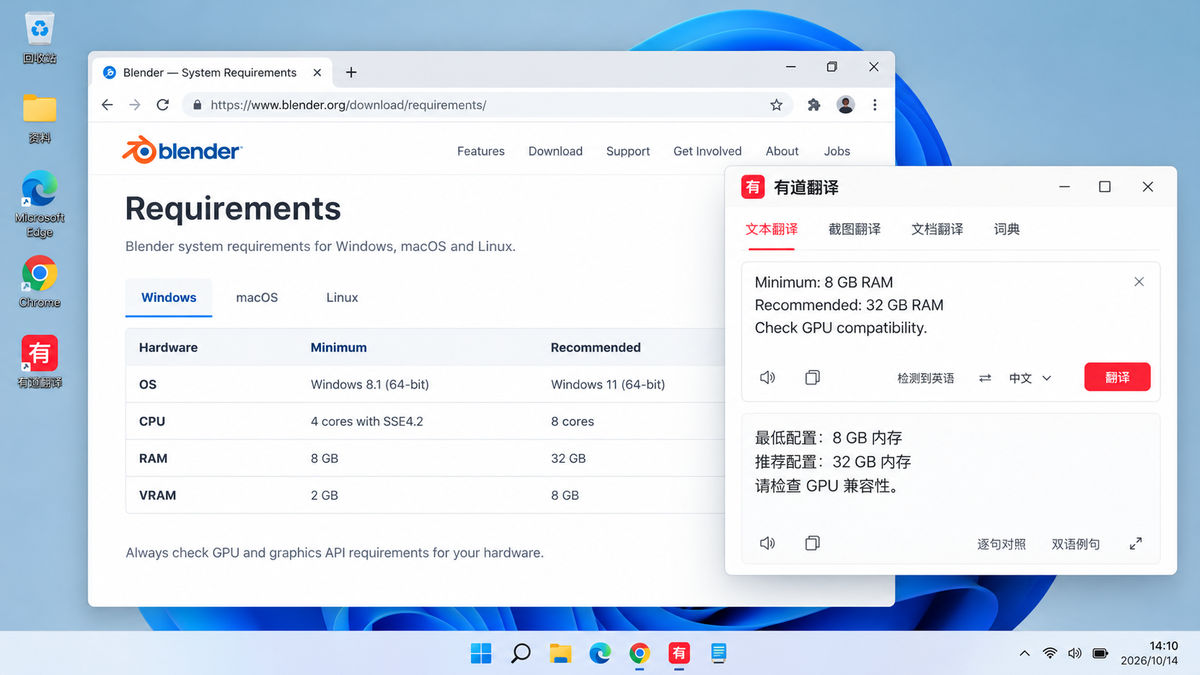This screenshot has width=1200, height=675.
Task: Select the macOS requirements tab
Action: [x=257, y=298]
